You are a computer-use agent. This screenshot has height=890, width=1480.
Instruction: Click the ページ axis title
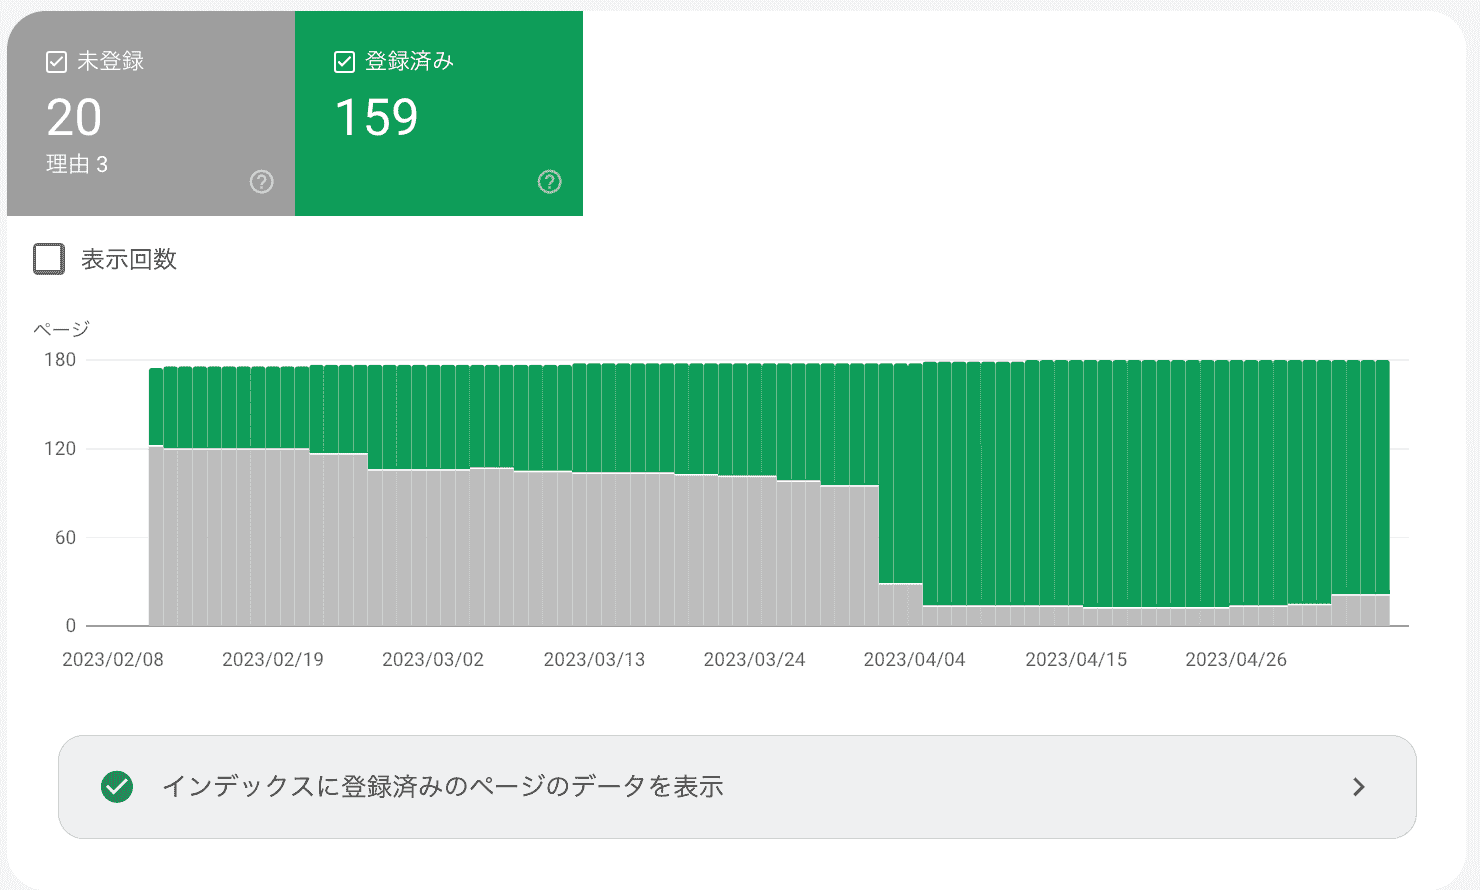point(62,329)
